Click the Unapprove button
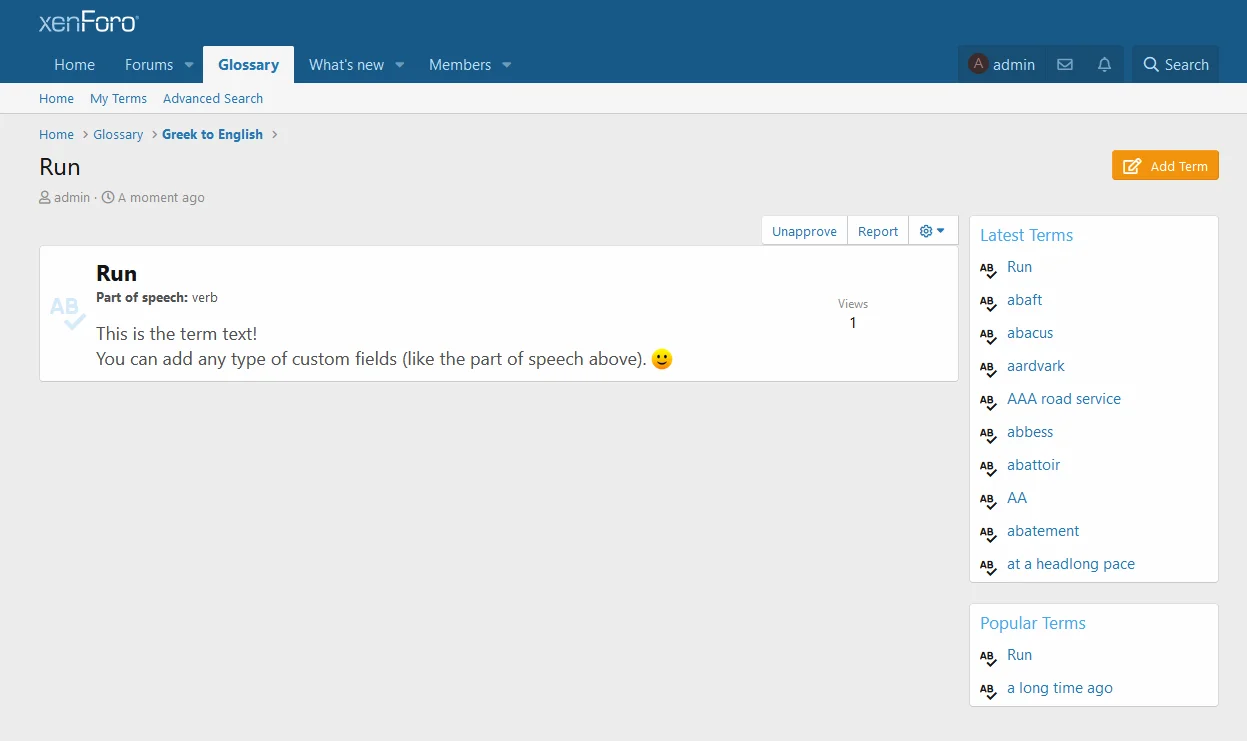The image size is (1247, 741). tap(804, 231)
